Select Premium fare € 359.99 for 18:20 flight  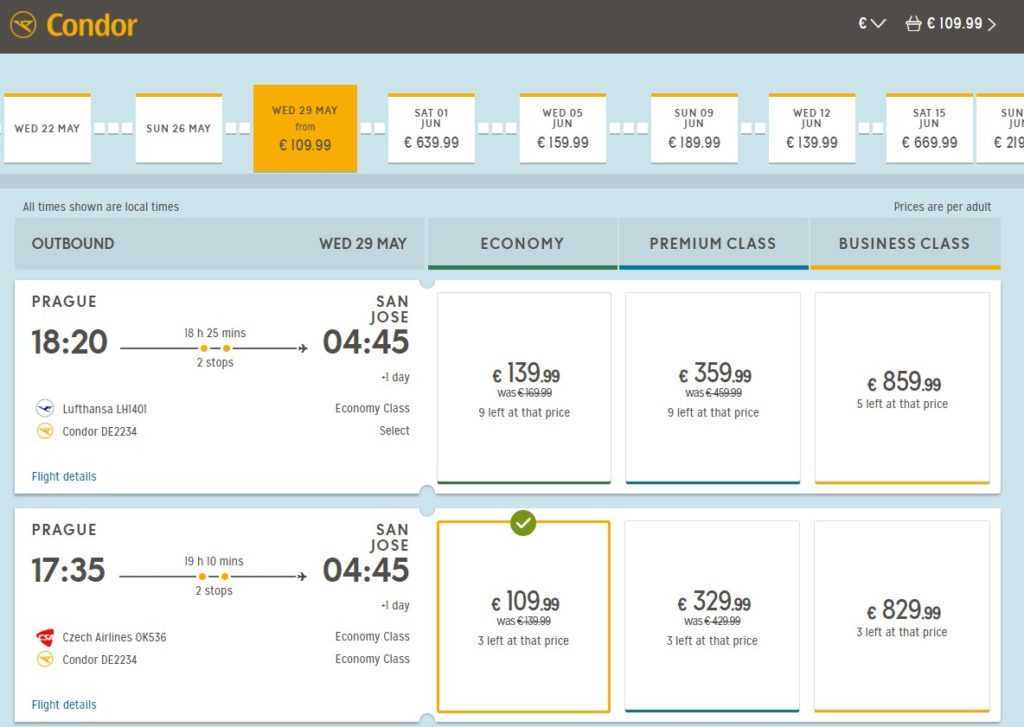point(713,388)
